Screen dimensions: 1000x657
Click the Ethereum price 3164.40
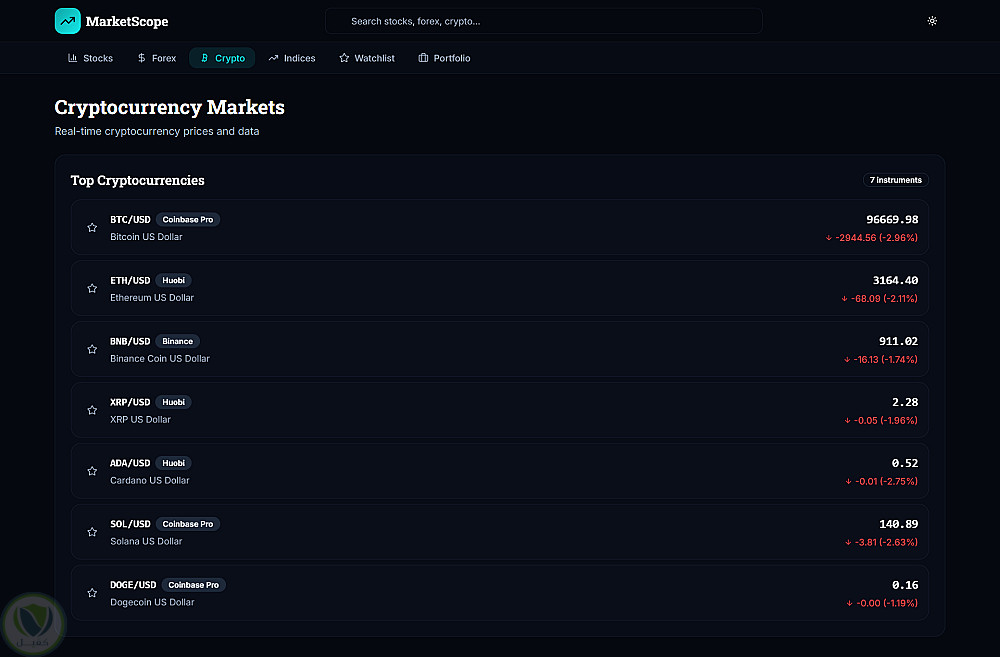pyautogui.click(x=895, y=281)
